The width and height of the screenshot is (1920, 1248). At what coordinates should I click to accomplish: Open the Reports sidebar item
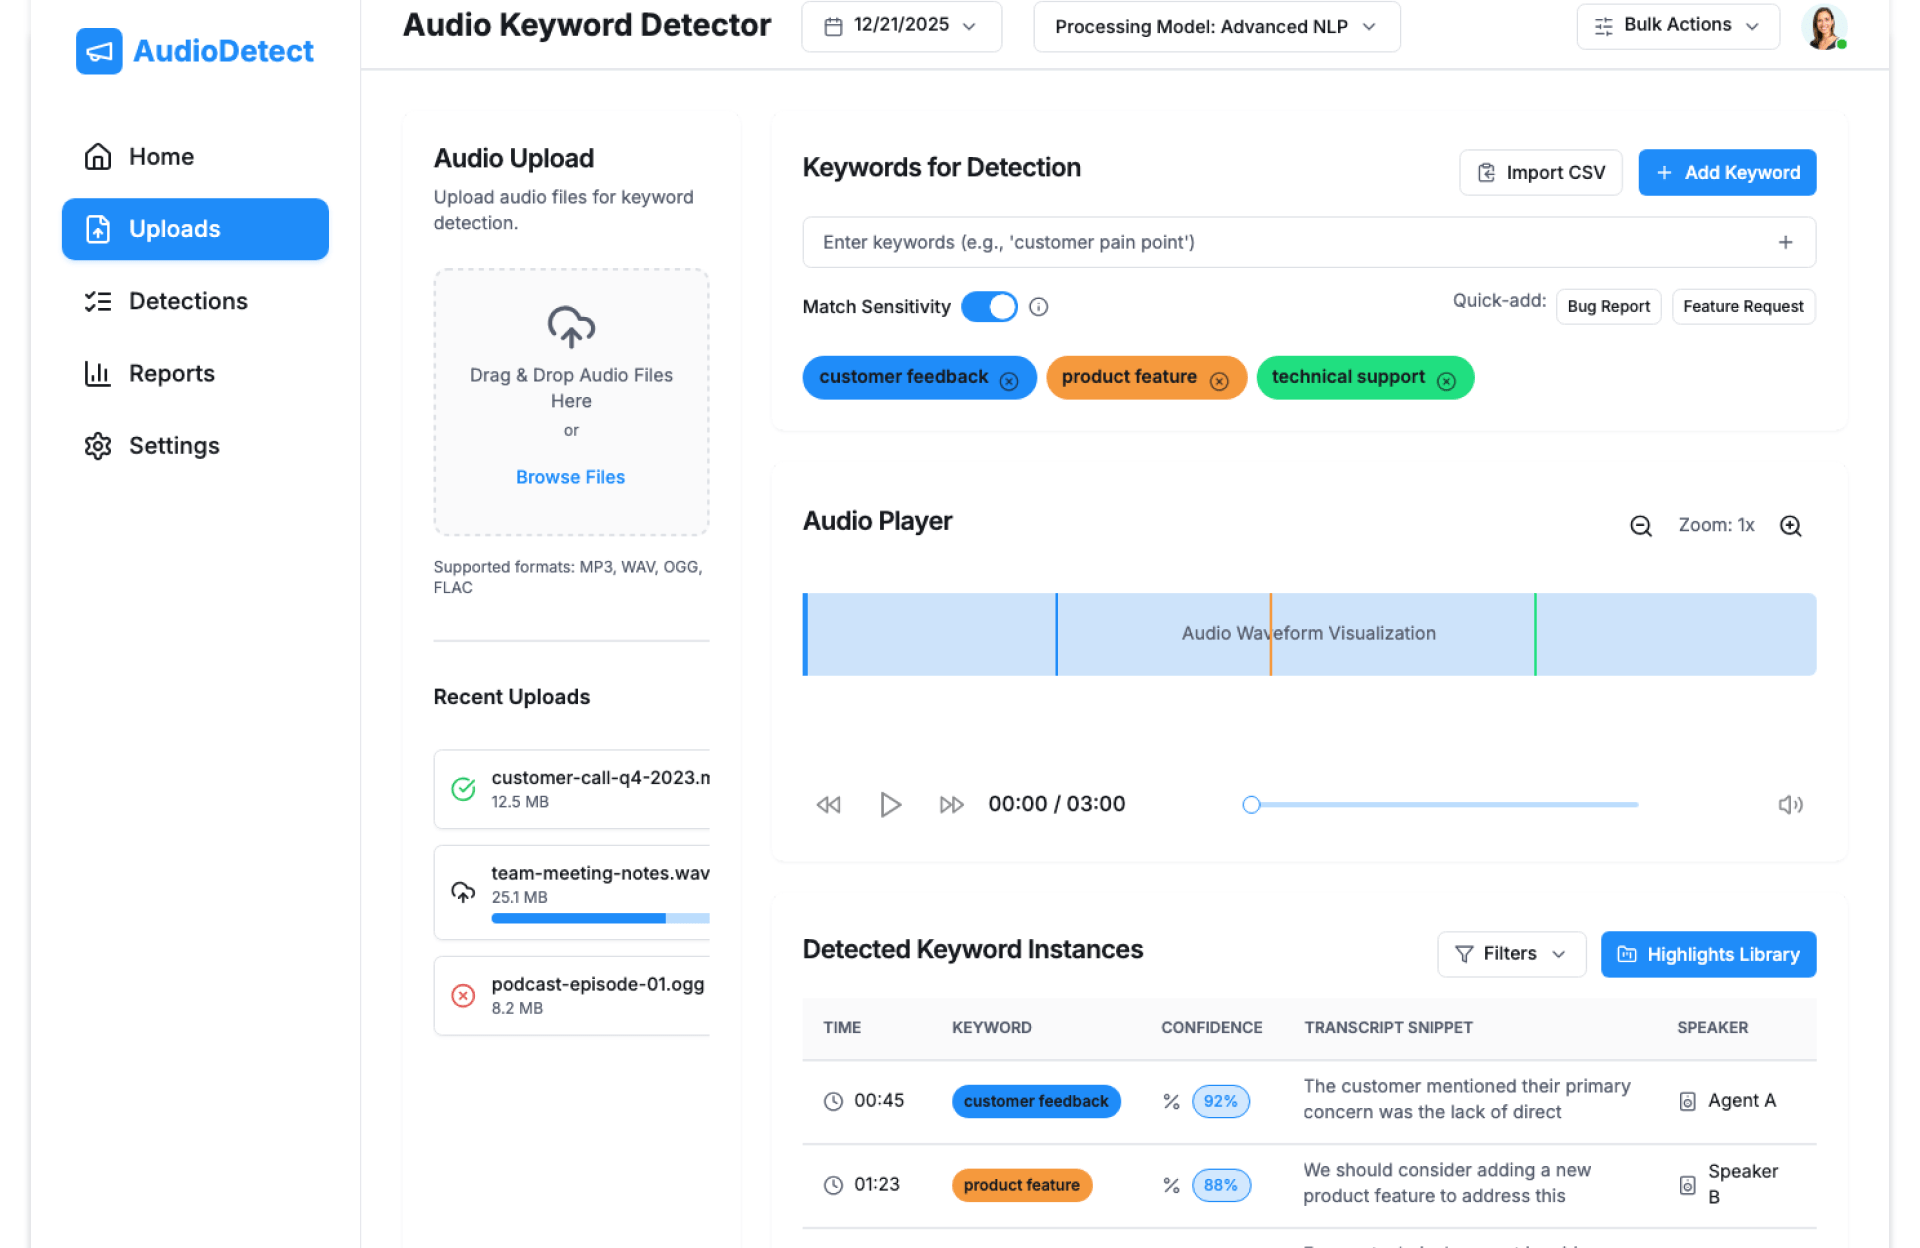coord(171,373)
